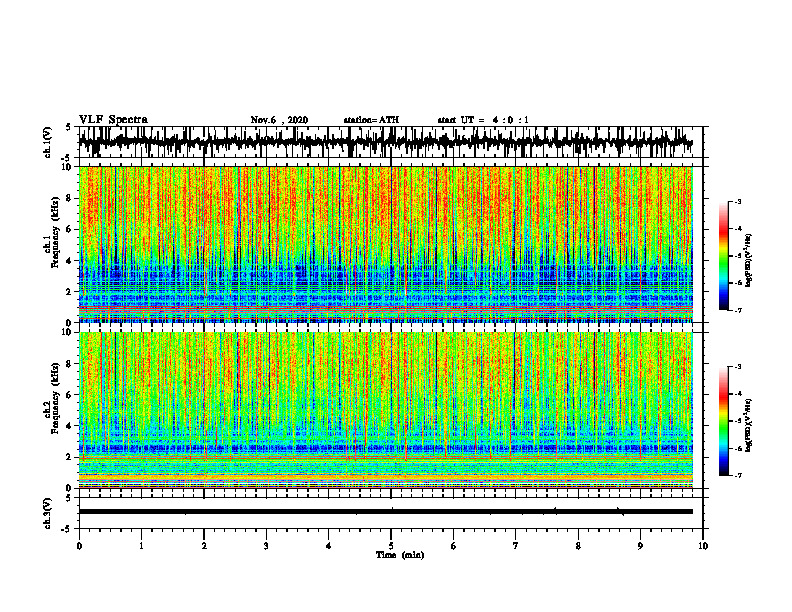Click the time axis tick label "10"

tap(703, 546)
